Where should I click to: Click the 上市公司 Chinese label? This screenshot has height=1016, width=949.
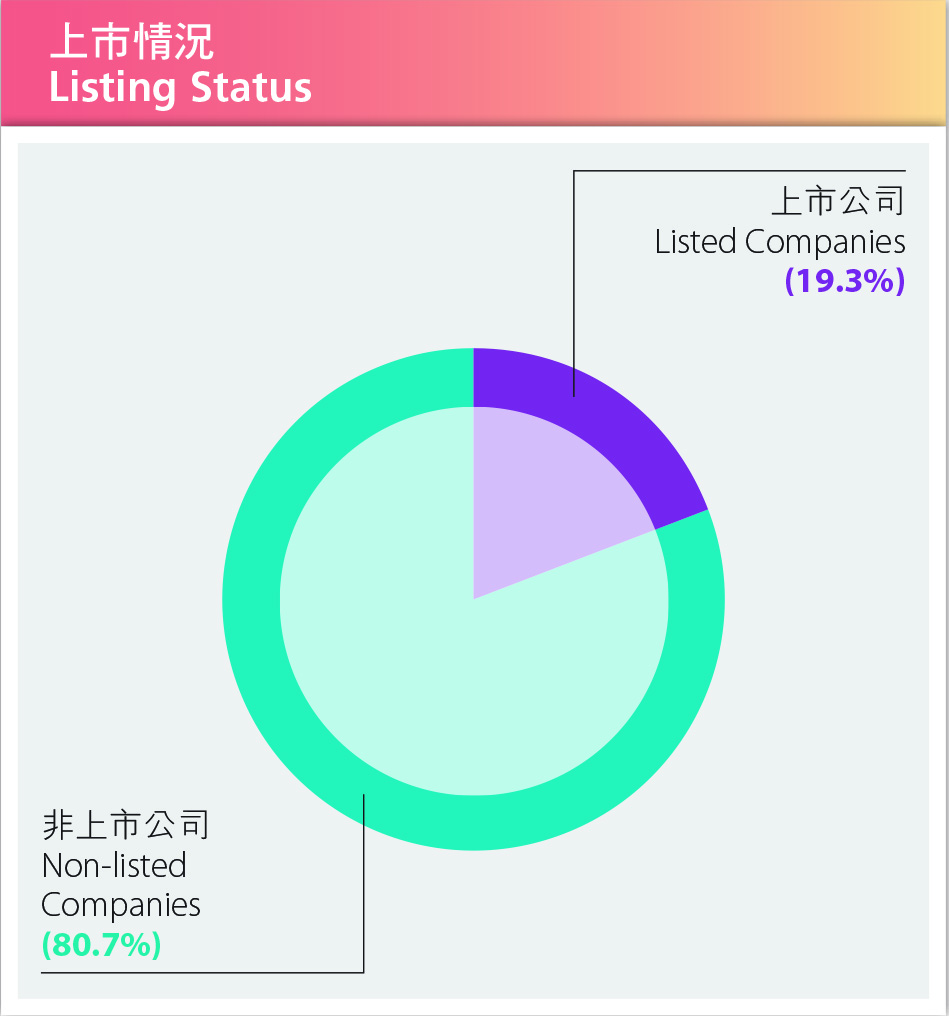click(838, 200)
